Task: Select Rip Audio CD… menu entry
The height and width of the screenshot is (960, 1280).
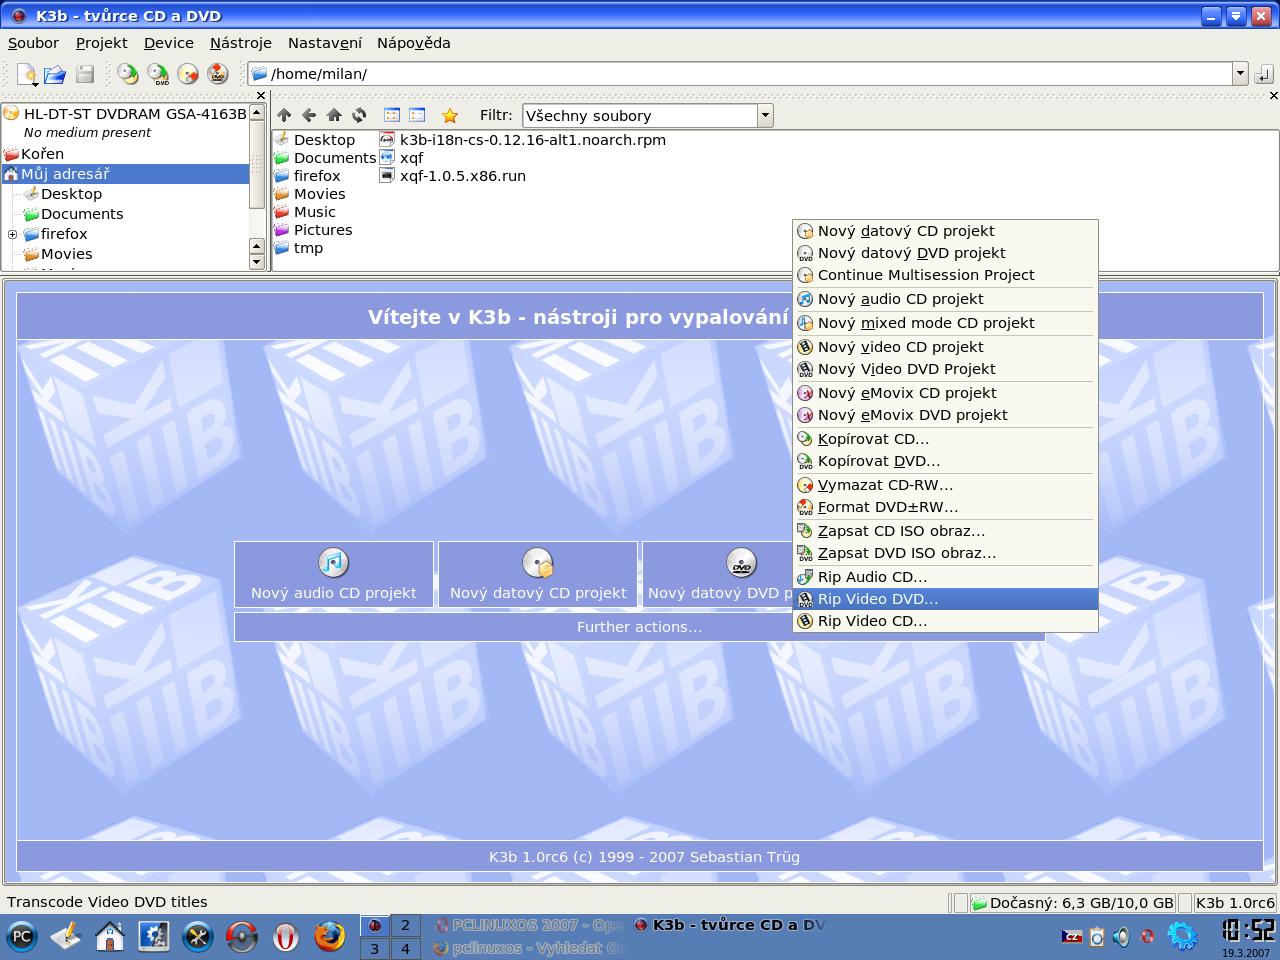Action: click(945, 577)
